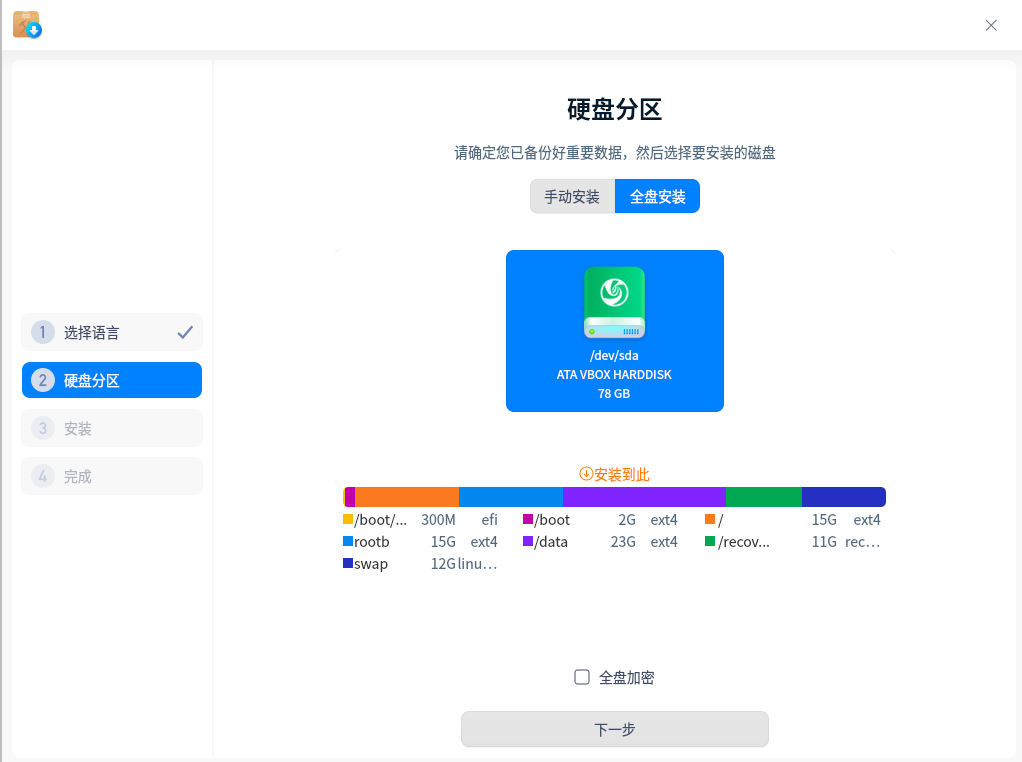Click the 12G size value
The height and width of the screenshot is (762, 1022).
click(x=443, y=564)
